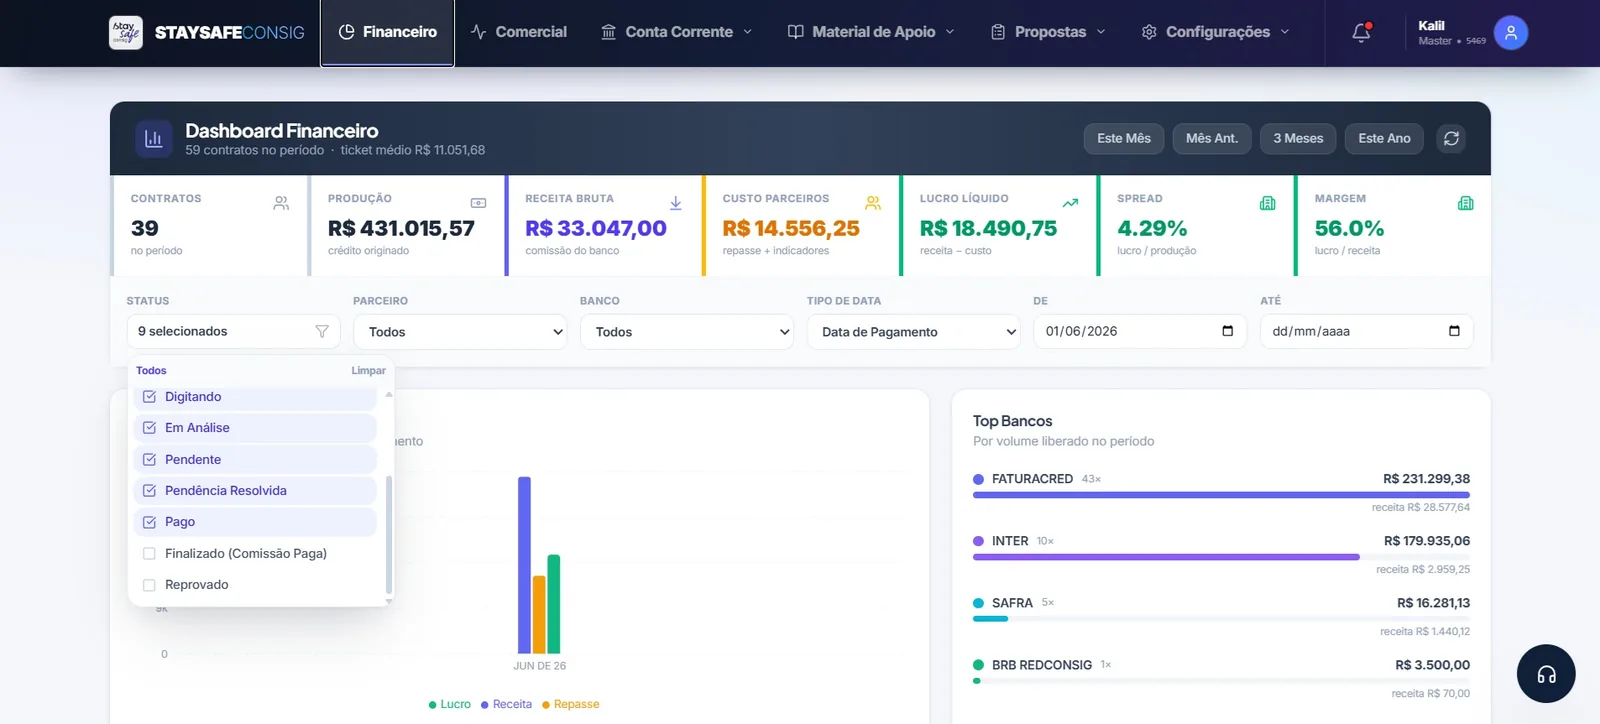Click the BRB REDCONSIG bank row label
This screenshot has height=724, width=1600.
[x=1041, y=665]
